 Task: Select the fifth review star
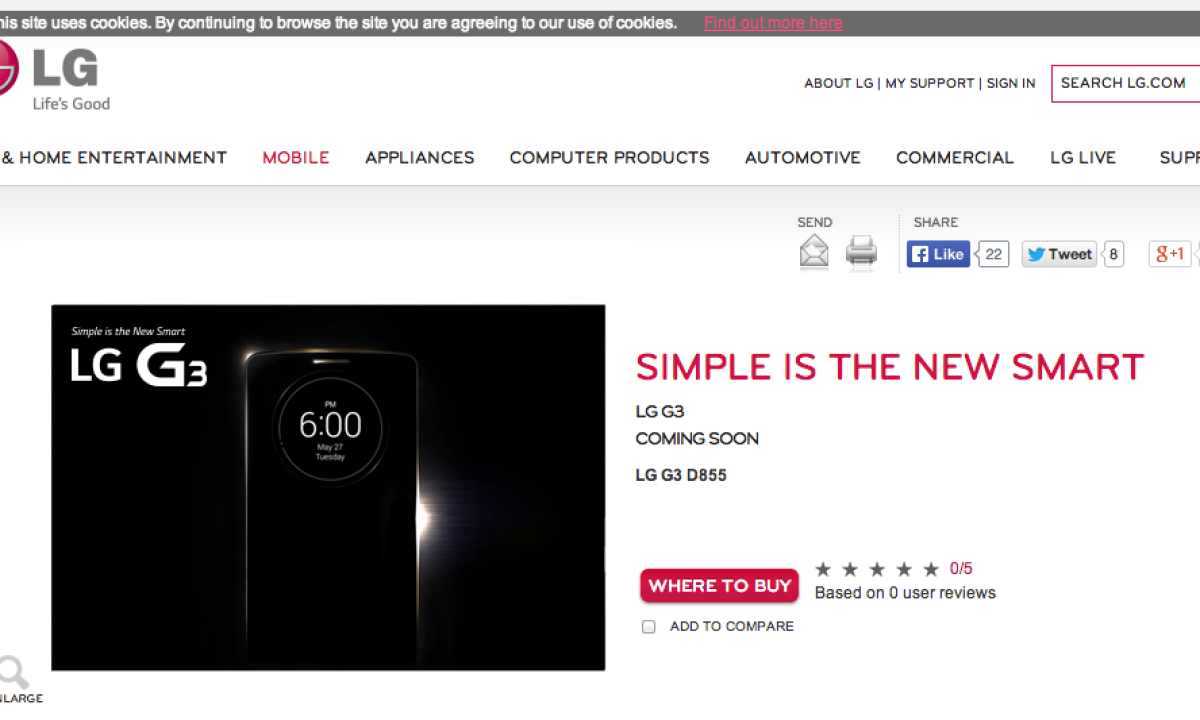click(x=931, y=569)
